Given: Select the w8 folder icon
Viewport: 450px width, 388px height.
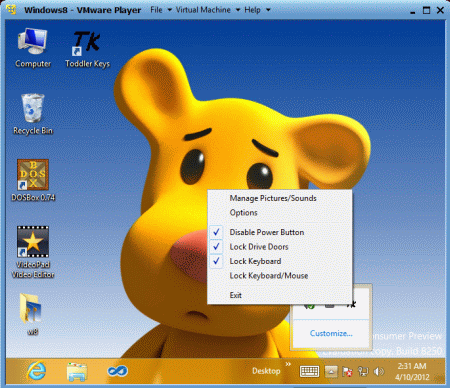Looking at the screenshot, I should [x=32, y=314].
